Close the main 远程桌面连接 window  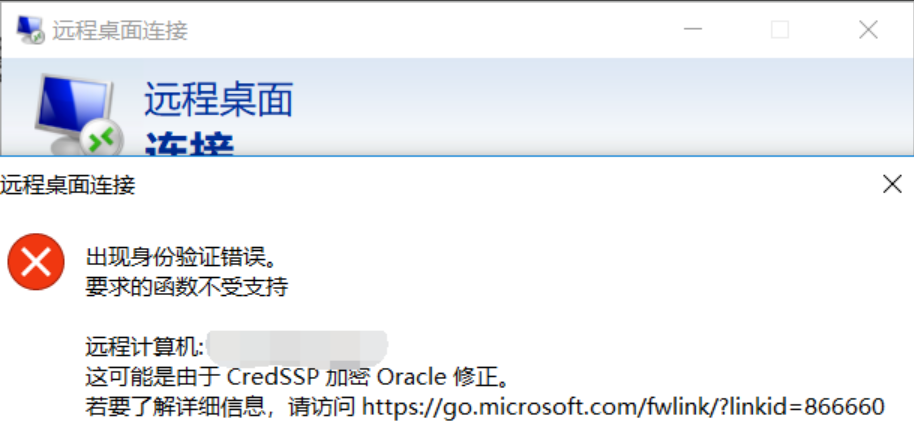pyautogui.click(x=868, y=30)
